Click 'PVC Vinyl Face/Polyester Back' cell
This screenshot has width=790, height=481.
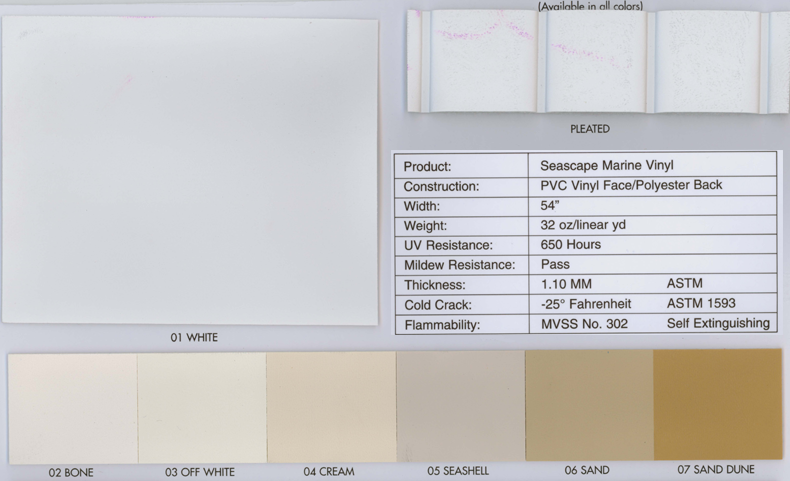point(652,185)
